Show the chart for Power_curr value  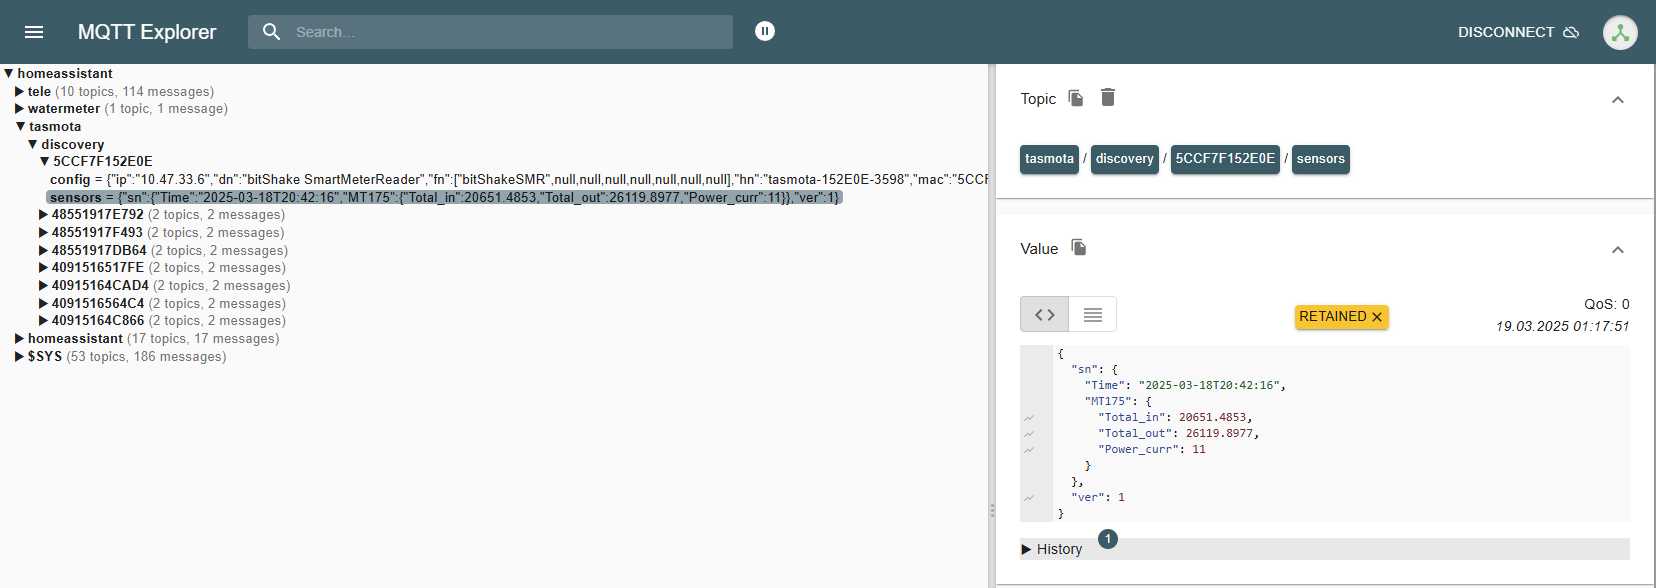(x=1029, y=450)
